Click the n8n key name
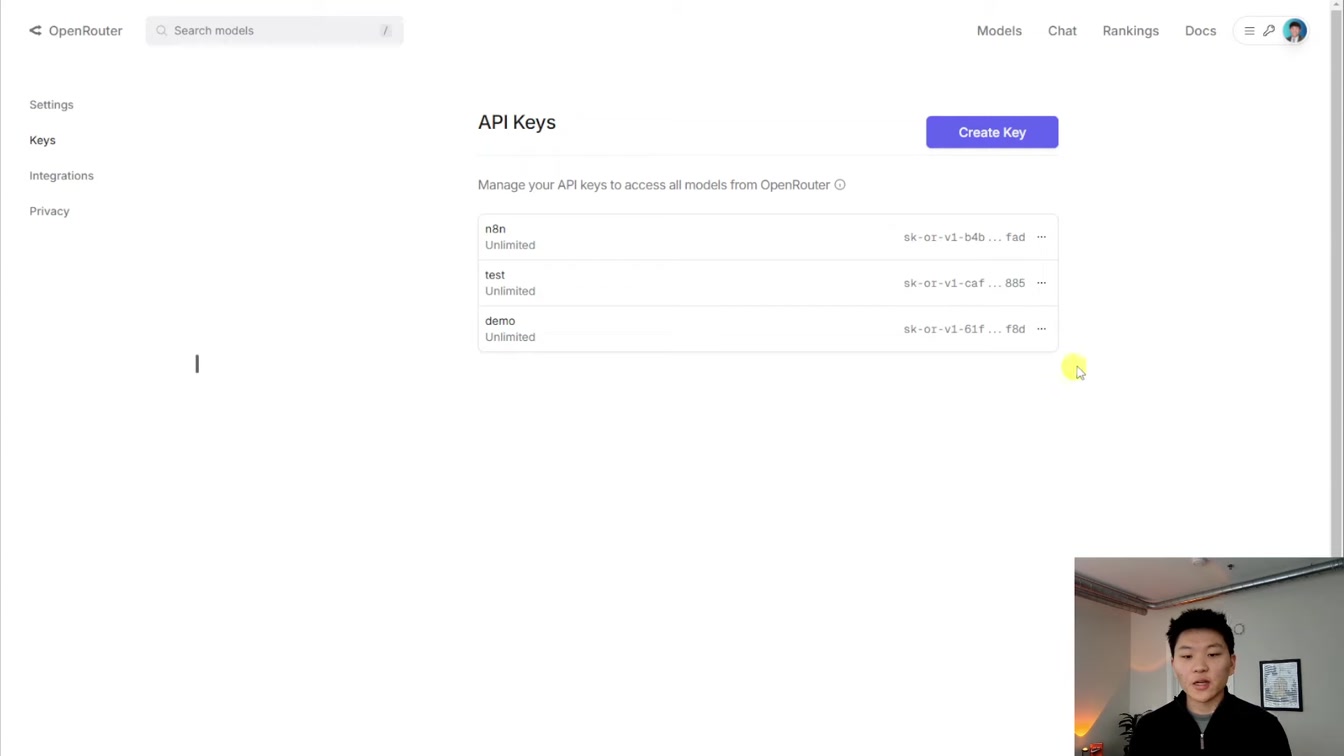Screen dimensions: 1344x756 (495, 229)
